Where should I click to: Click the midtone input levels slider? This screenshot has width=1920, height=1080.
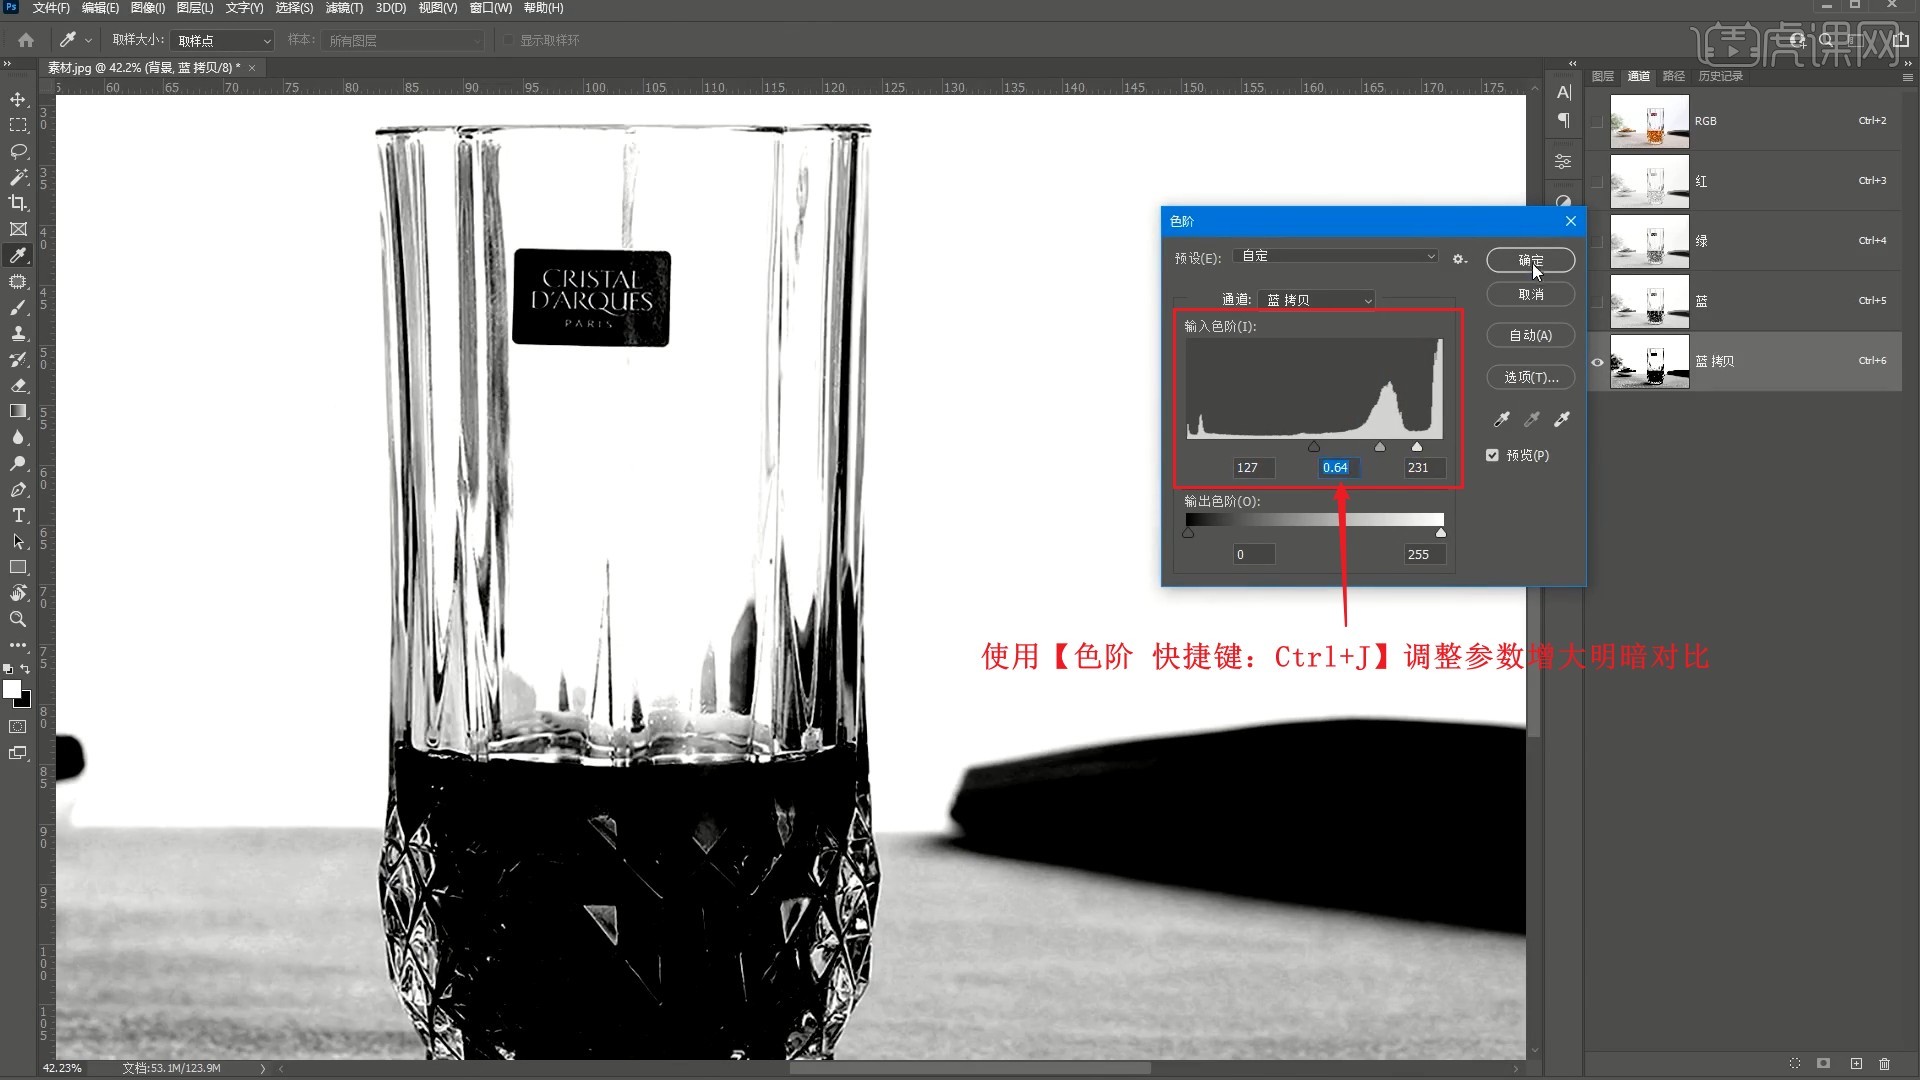coord(1380,447)
